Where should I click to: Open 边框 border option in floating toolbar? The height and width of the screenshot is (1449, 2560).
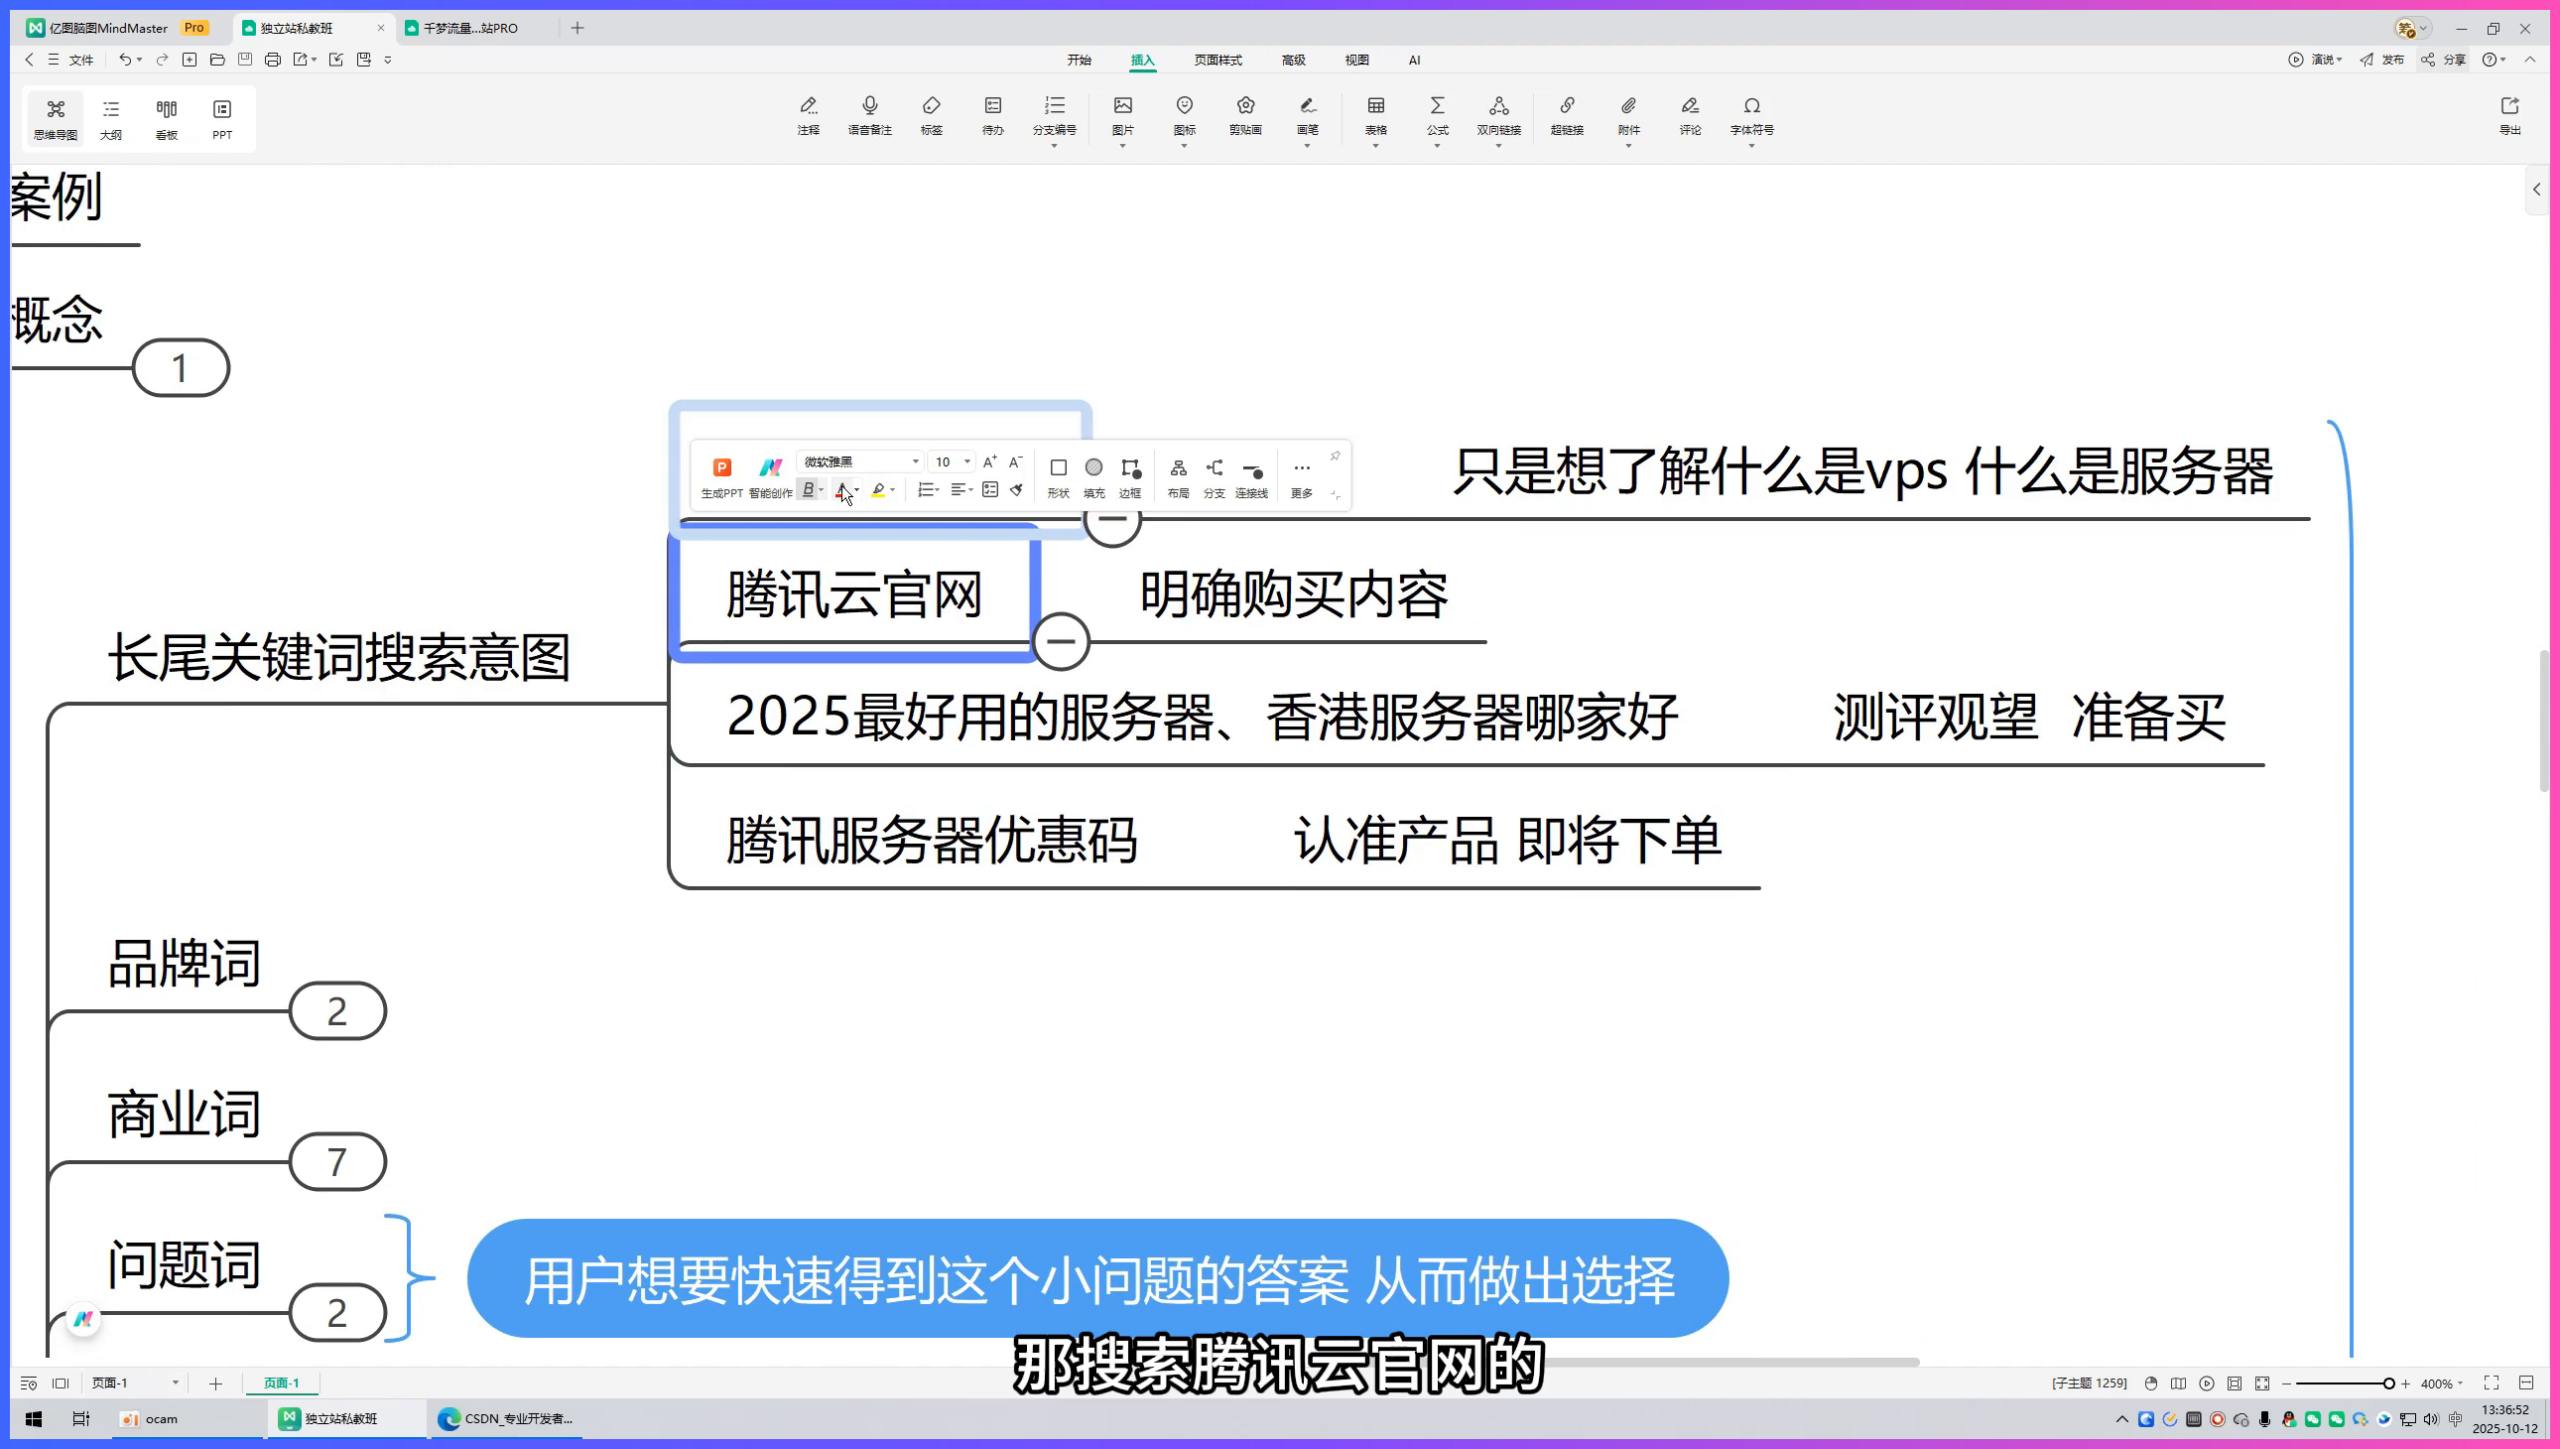(x=1130, y=477)
